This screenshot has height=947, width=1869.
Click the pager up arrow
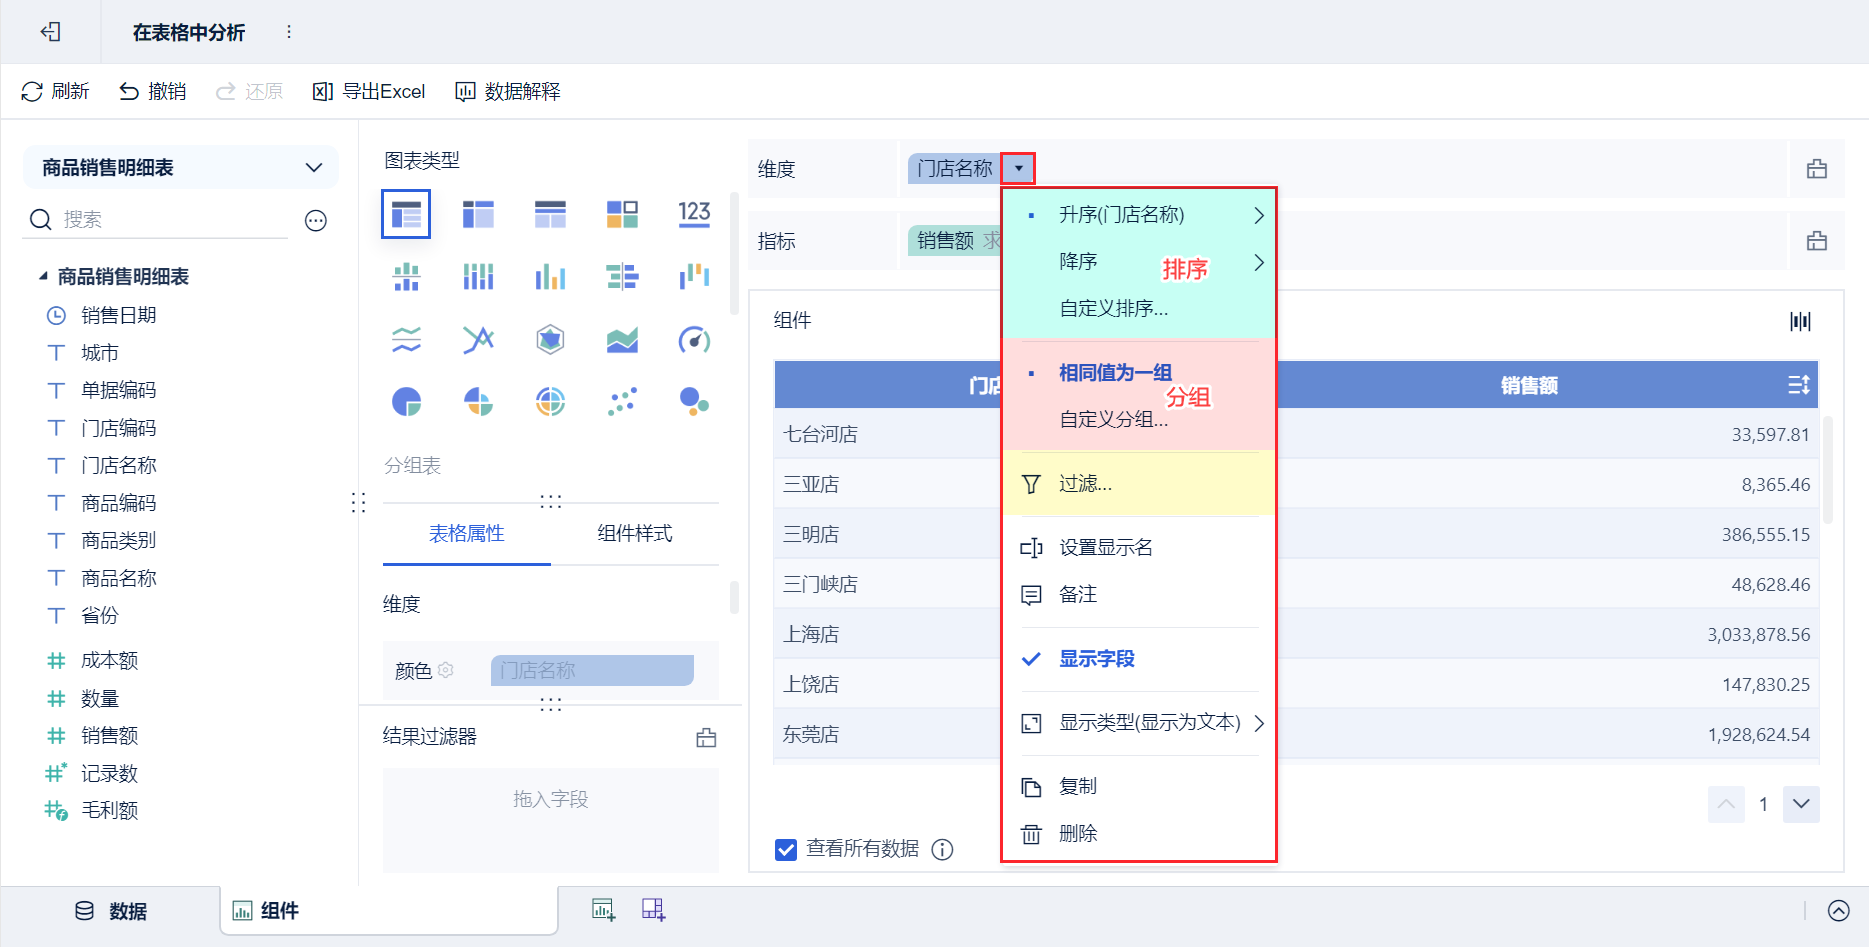pos(1726,804)
